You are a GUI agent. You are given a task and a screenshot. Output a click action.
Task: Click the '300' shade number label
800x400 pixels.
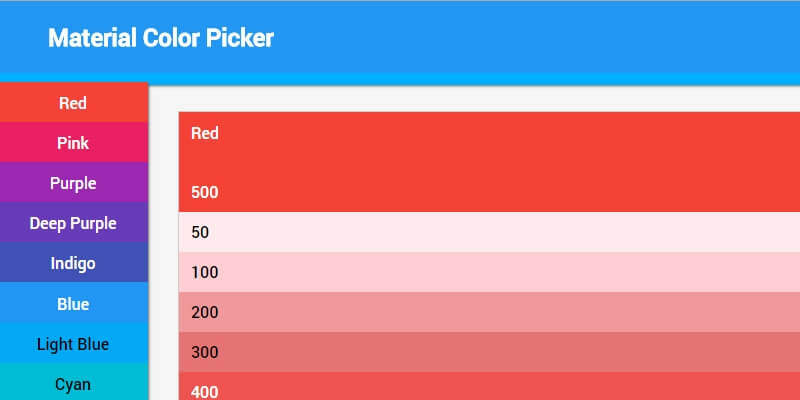(205, 352)
